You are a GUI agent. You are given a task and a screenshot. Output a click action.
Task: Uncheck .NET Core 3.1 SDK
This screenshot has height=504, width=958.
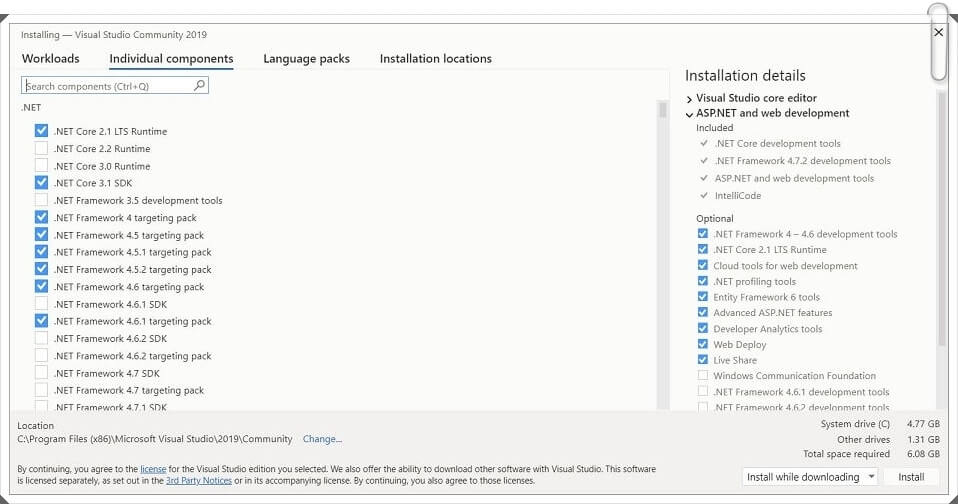pyautogui.click(x=41, y=183)
